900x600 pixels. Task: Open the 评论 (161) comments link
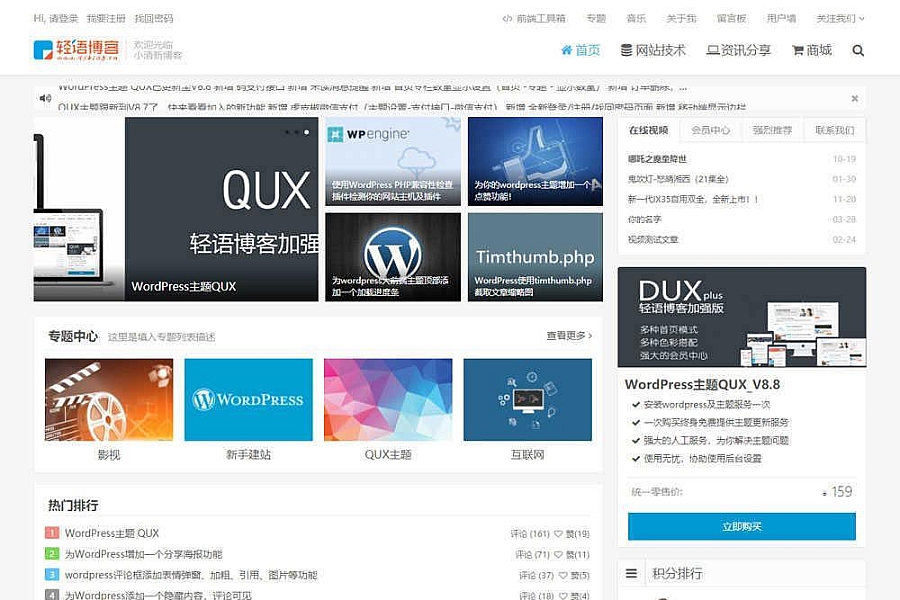pos(530,534)
